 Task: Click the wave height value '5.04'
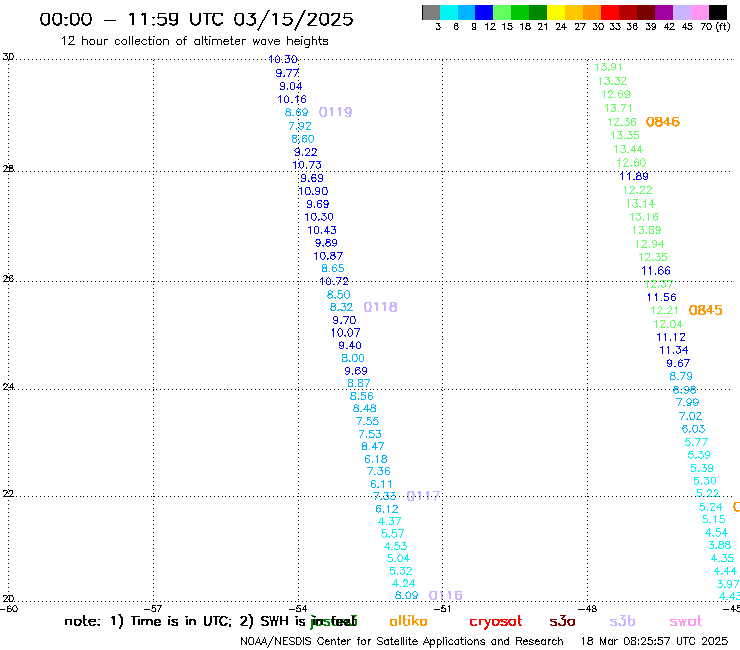point(398,558)
